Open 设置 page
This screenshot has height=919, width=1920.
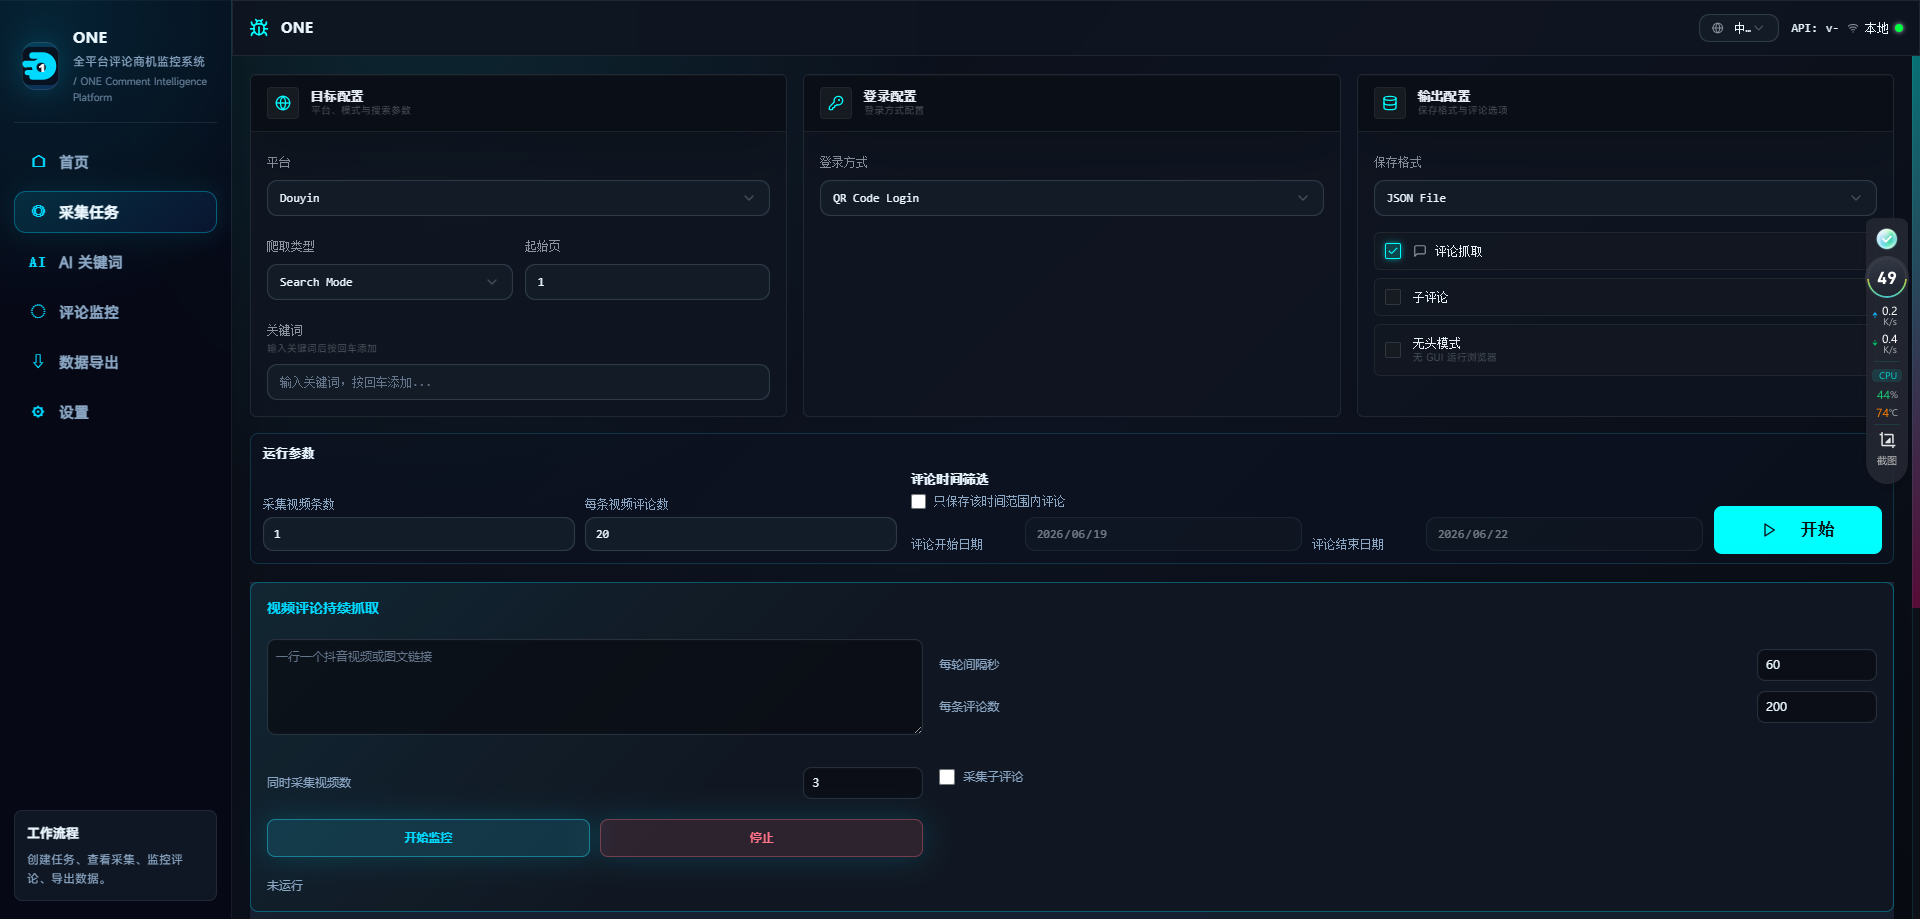(115, 412)
